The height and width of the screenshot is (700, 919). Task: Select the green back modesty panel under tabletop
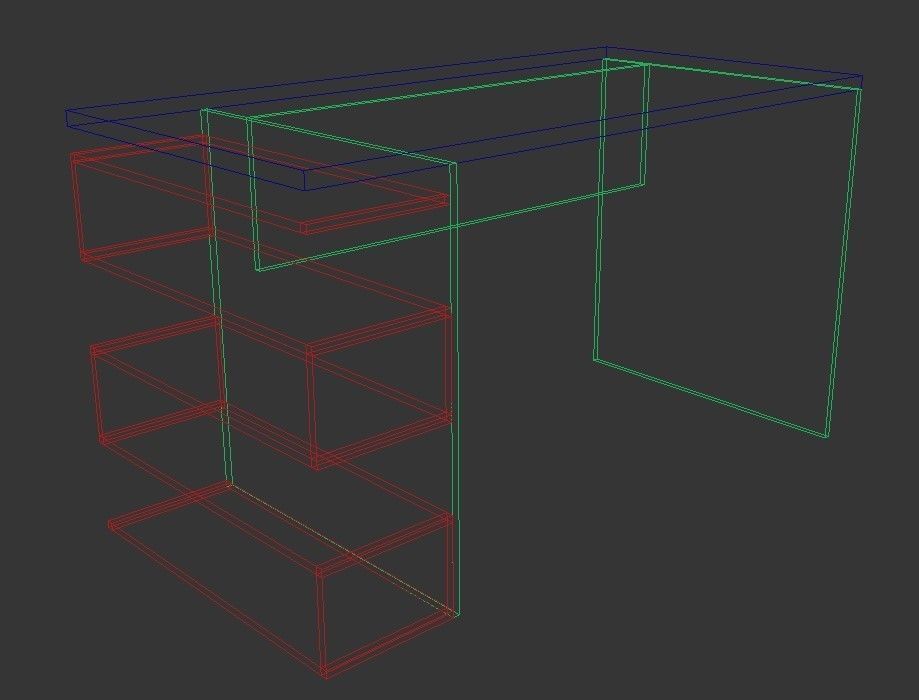point(448,167)
